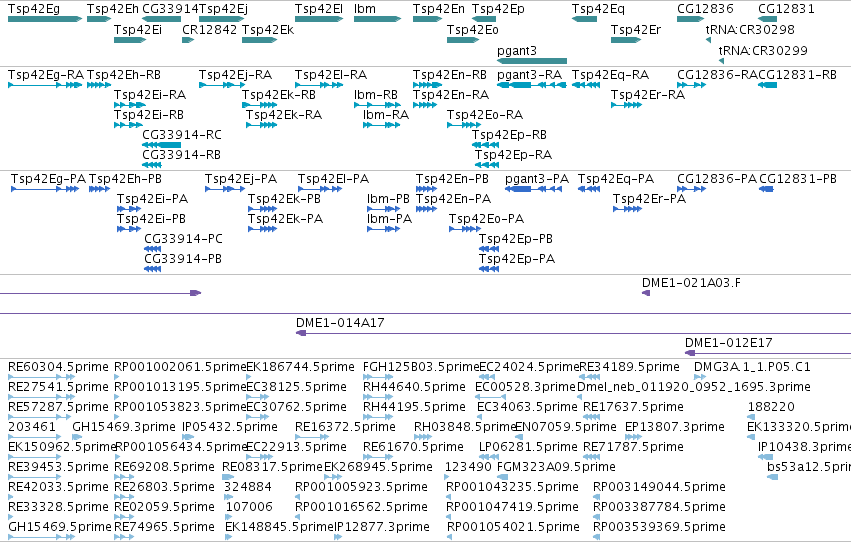The width and height of the screenshot is (851, 542).
Task: Click the Tsp42Eh gene feature
Action: pyautogui.click(x=99, y=19)
